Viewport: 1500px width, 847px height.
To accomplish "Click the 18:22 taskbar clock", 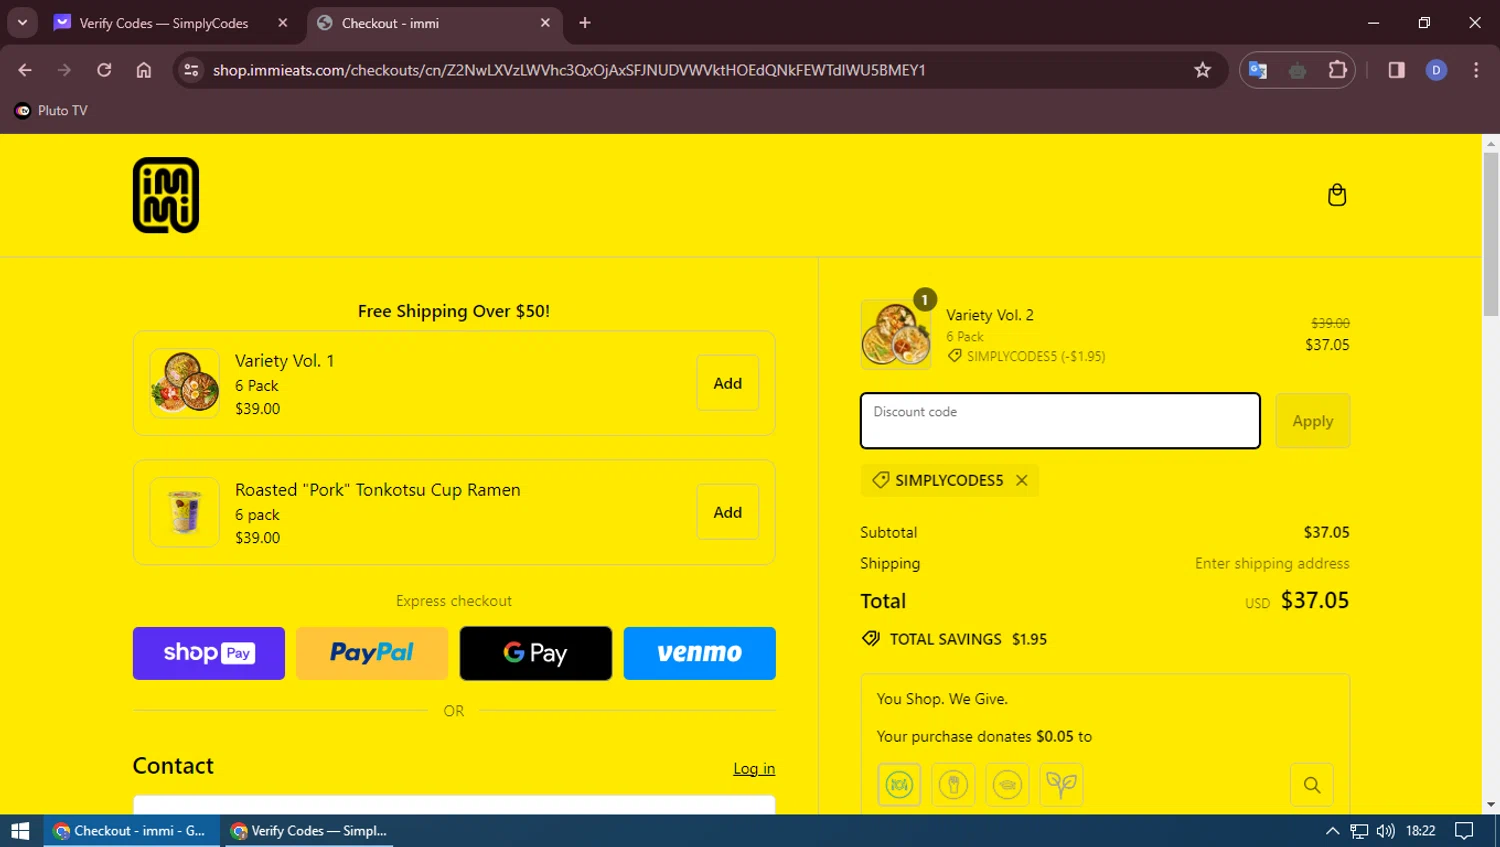I will point(1420,831).
